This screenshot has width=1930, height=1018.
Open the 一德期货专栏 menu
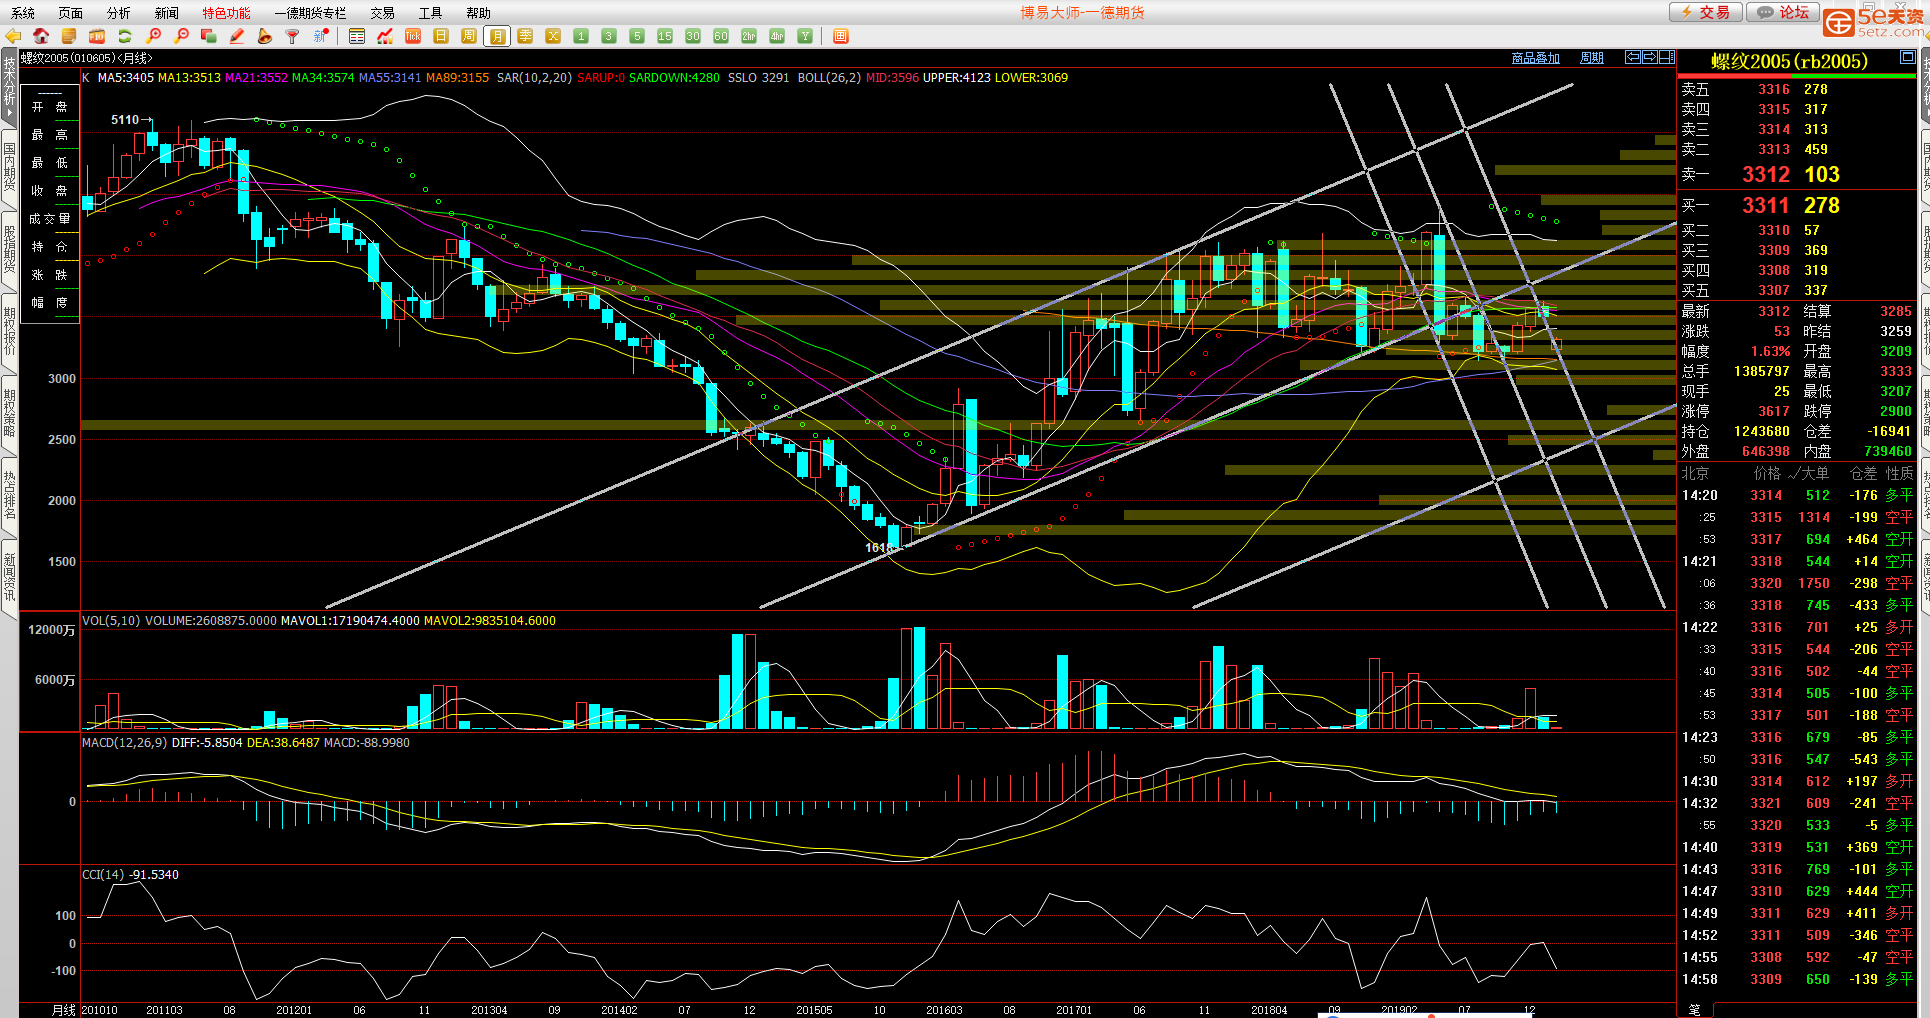(310, 13)
